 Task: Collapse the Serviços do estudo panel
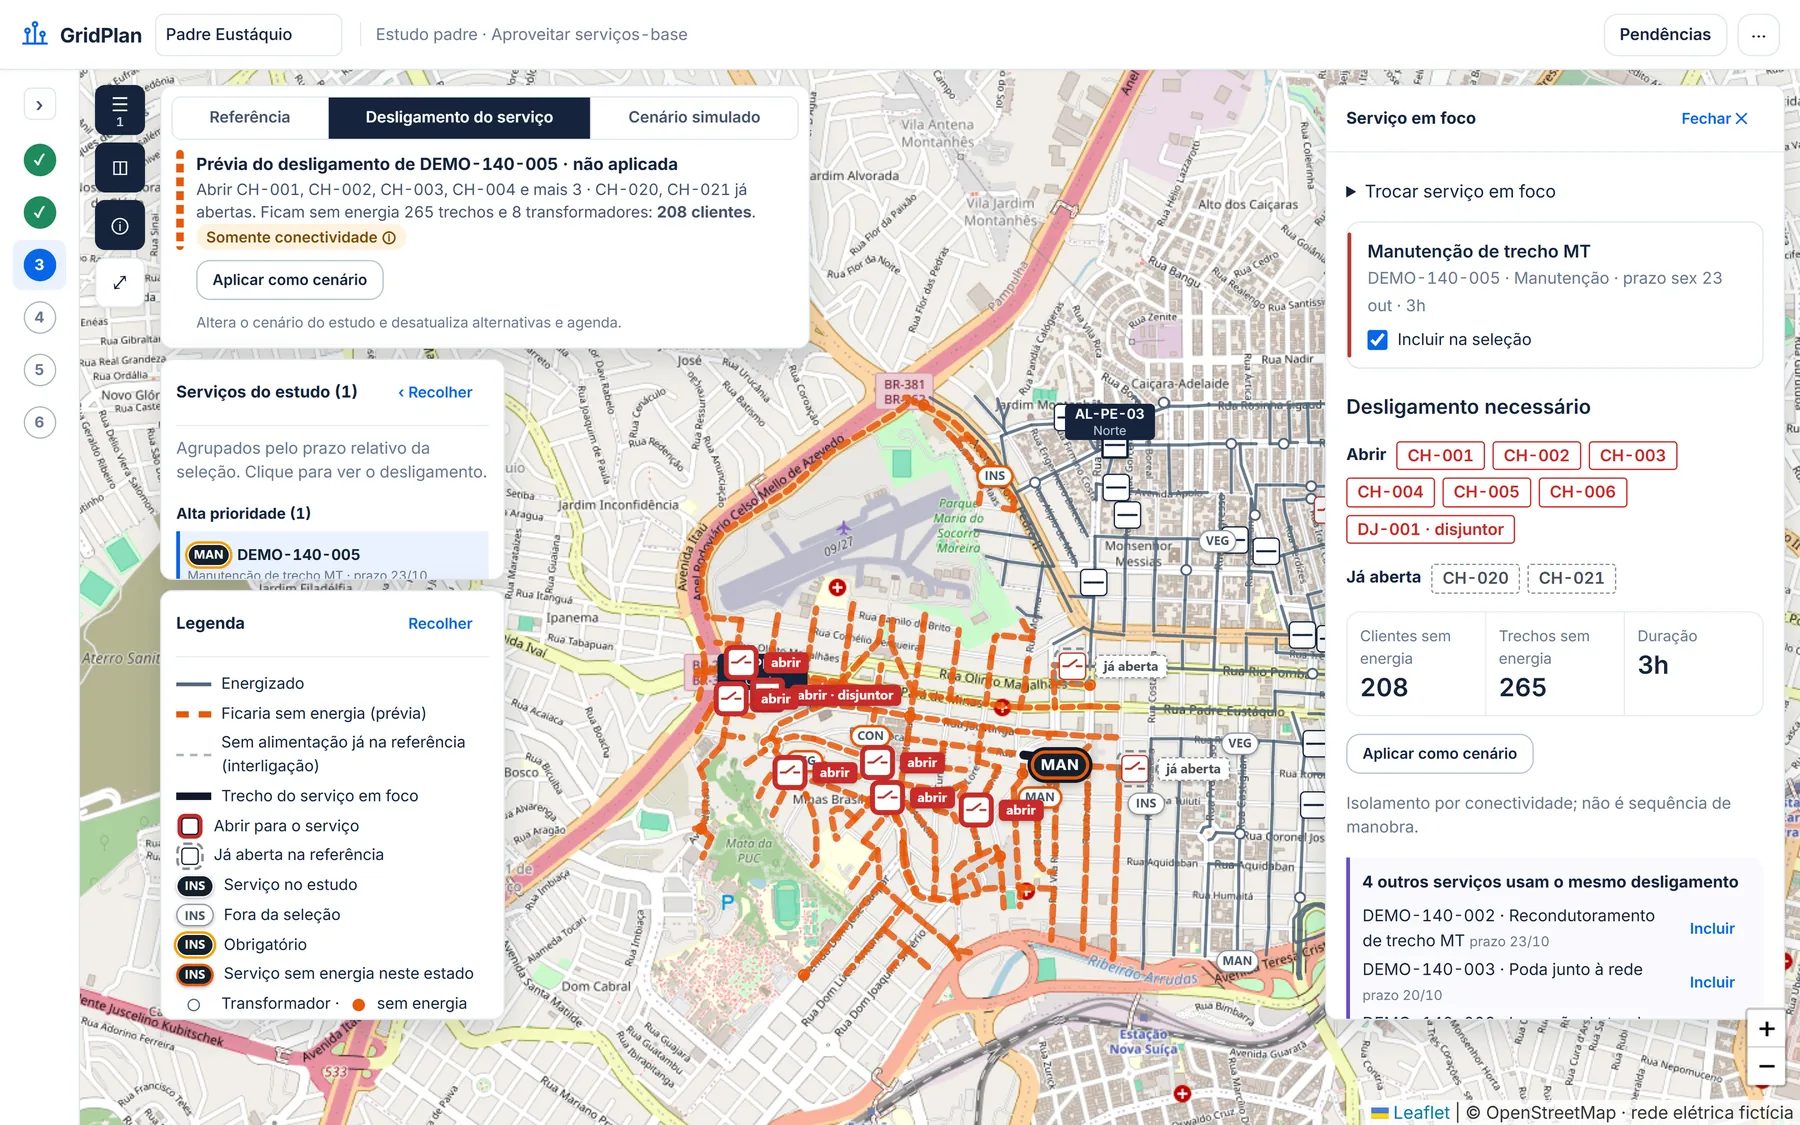(x=435, y=392)
